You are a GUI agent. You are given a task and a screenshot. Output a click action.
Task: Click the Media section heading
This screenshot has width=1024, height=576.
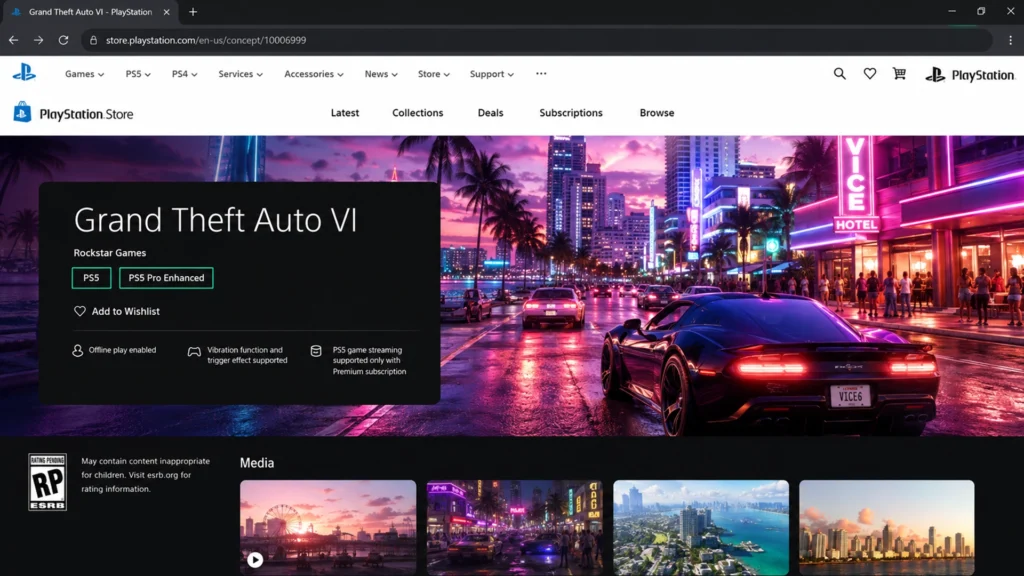pyautogui.click(x=257, y=463)
